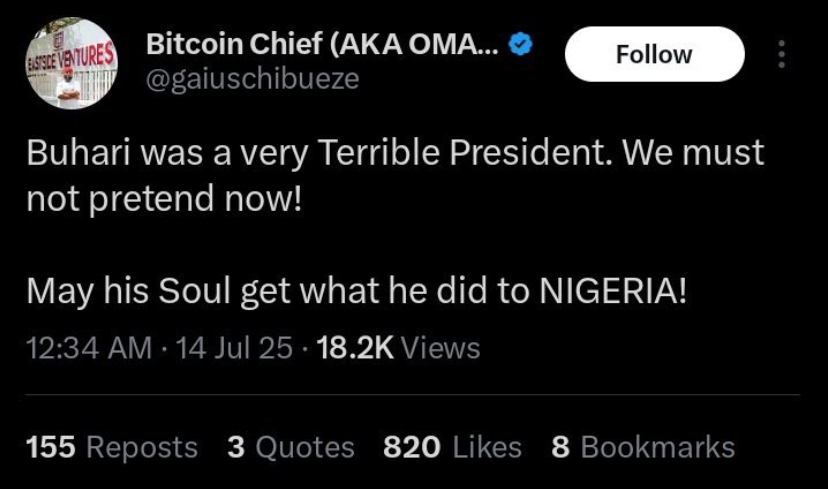This screenshot has width=828, height=489.
Task: Click the tweet sentence starting with Buhari
Action: pos(394,153)
